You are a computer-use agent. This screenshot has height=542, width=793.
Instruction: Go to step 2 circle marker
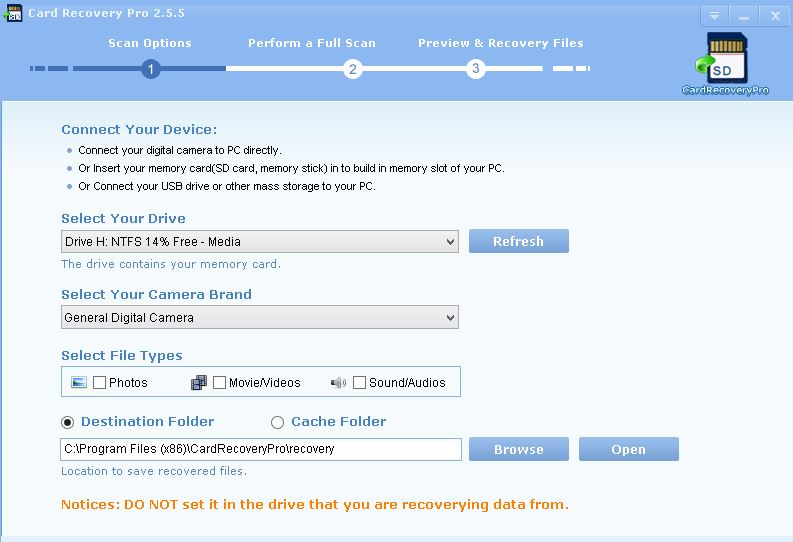click(353, 69)
